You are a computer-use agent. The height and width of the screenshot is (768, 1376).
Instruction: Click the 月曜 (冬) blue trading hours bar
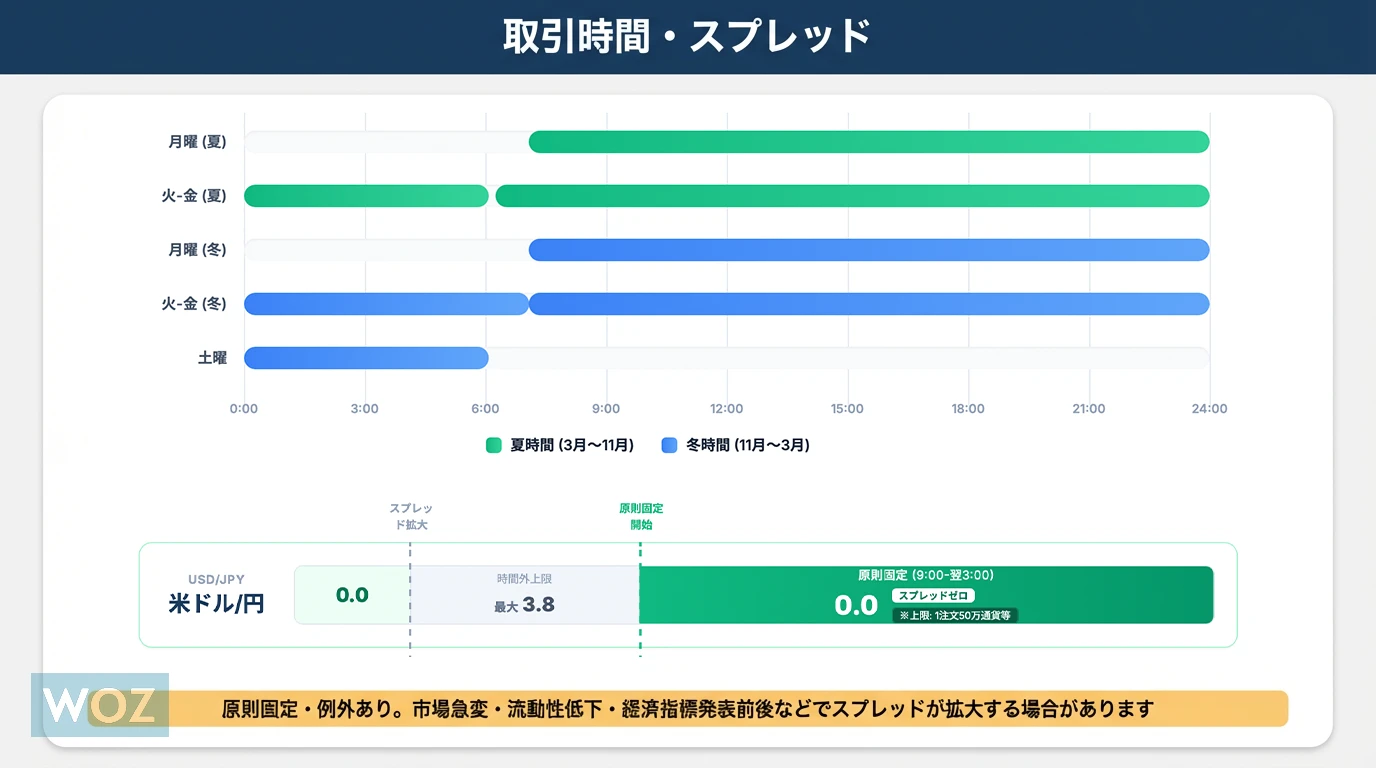pos(868,250)
